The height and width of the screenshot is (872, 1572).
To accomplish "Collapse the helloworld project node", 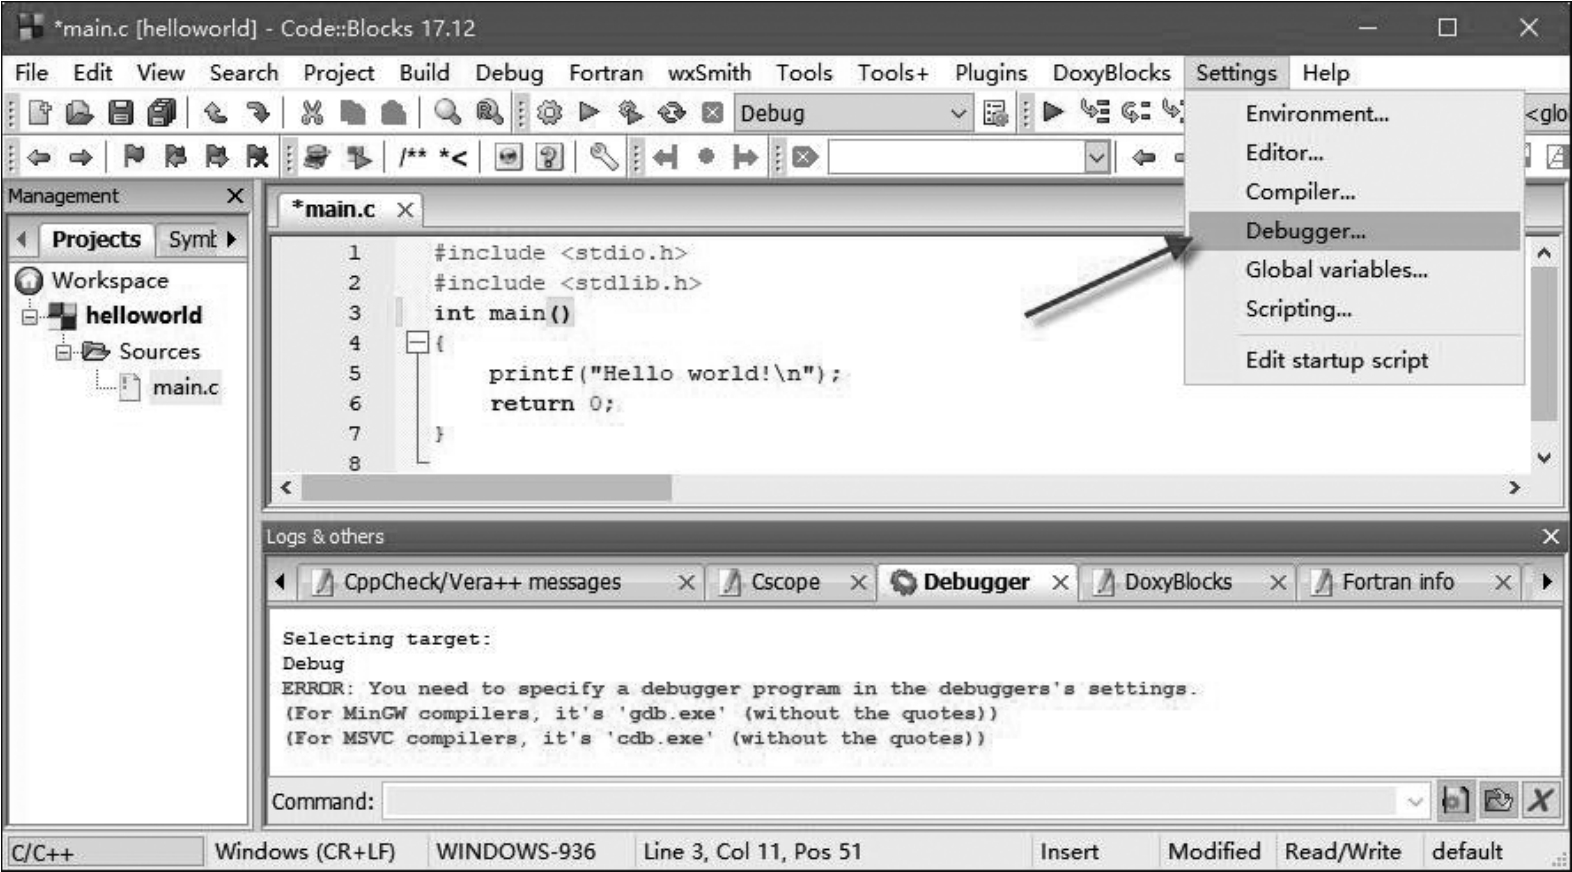I will 30,316.
